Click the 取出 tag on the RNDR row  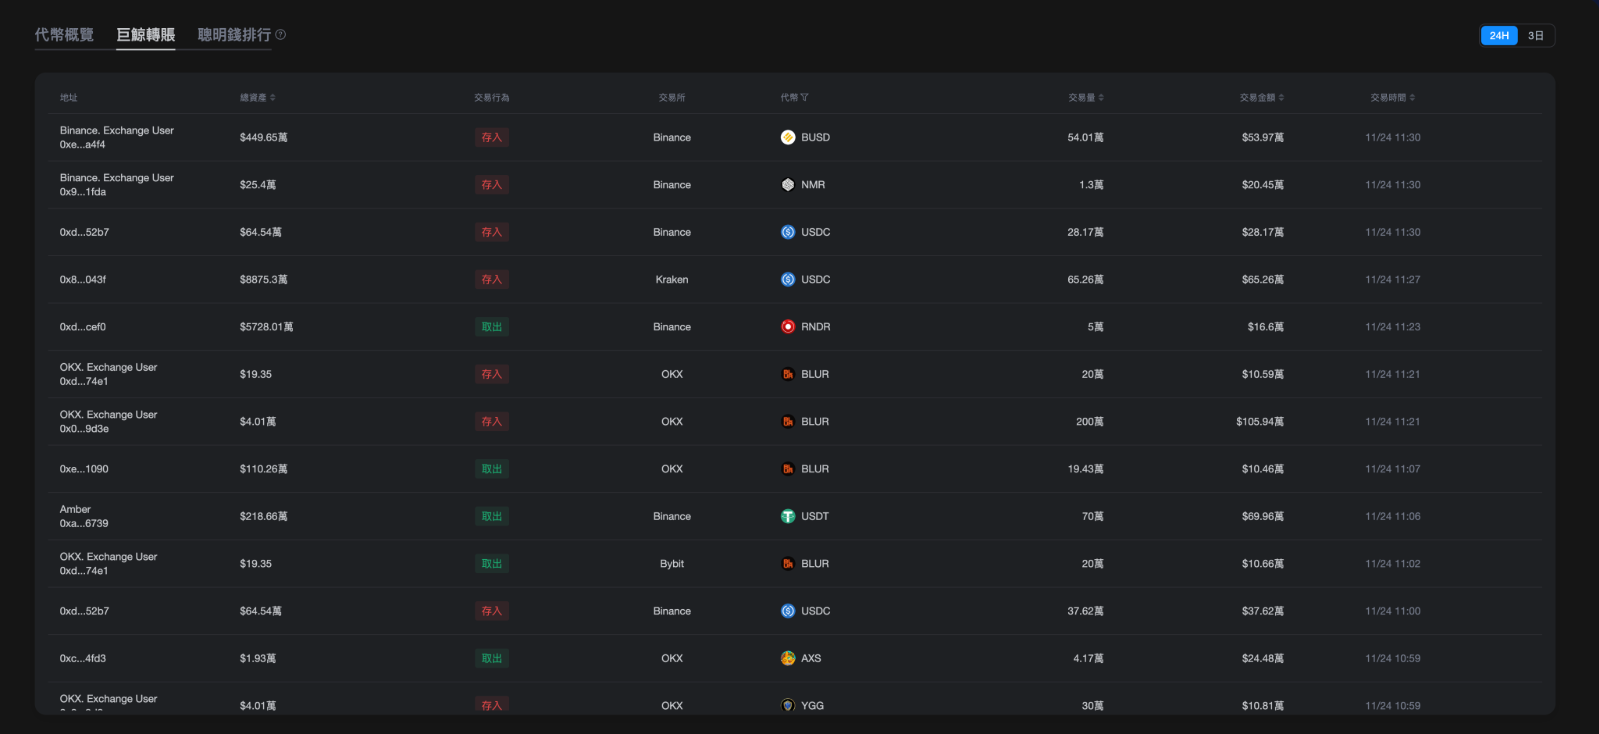pos(492,327)
